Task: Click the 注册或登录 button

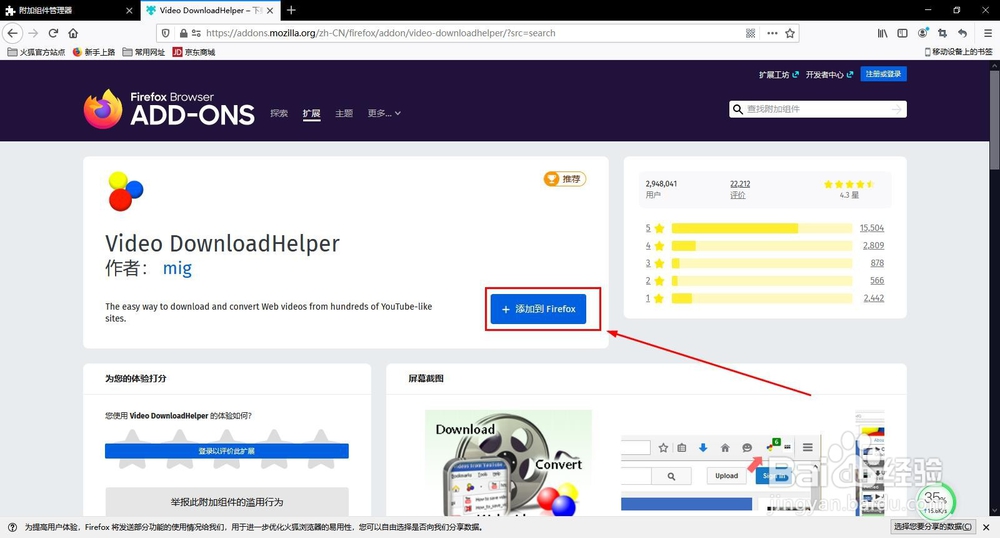Action: coord(883,74)
